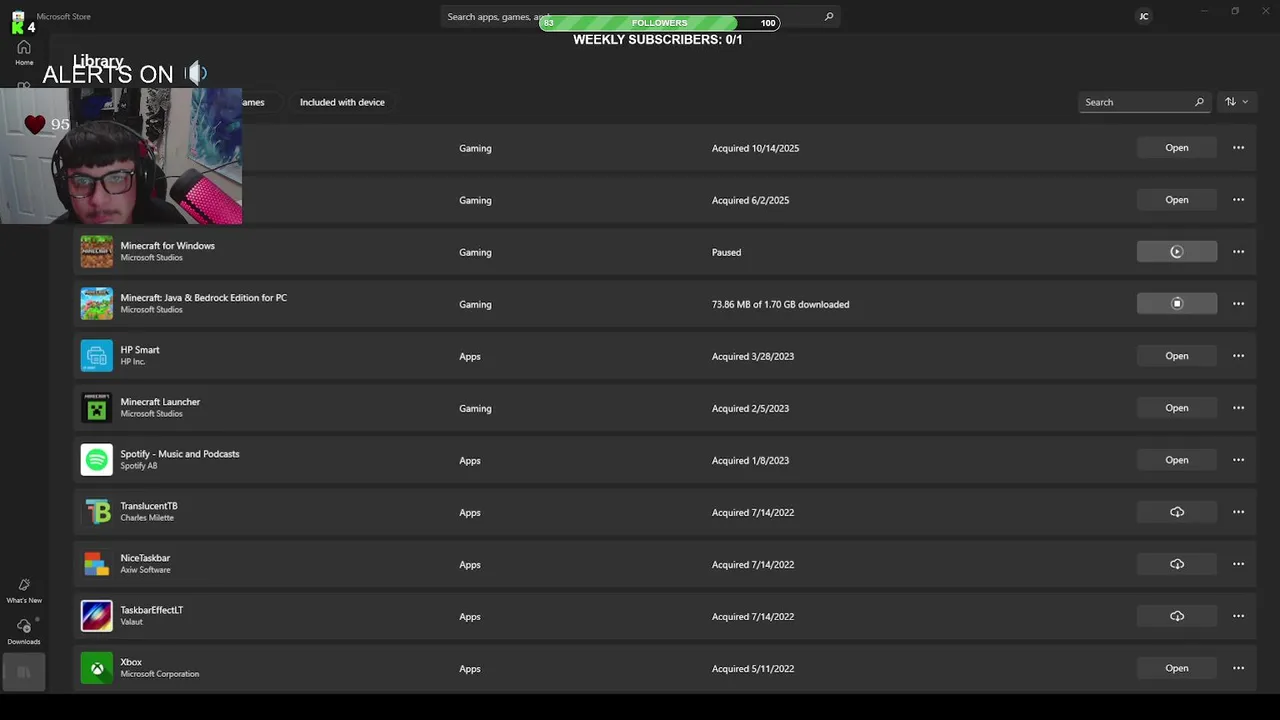Select the Included with device filter
This screenshot has height=720, width=1280.
(x=342, y=102)
